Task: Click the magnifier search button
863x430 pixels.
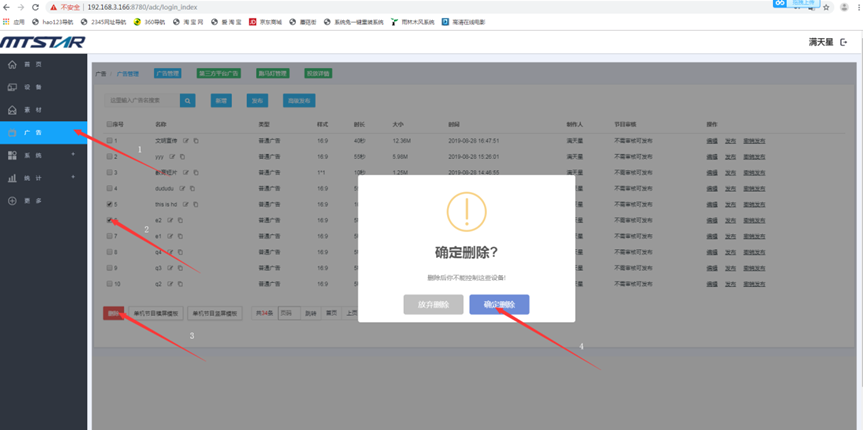Action: pos(188,101)
